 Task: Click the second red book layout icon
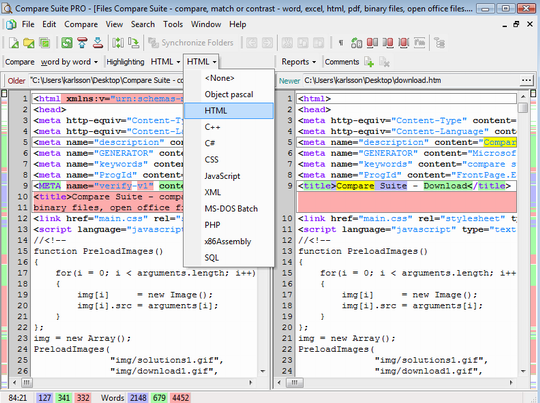tap(388, 43)
